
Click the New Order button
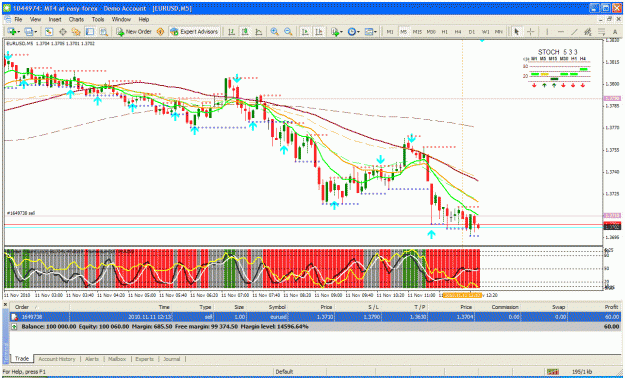click(x=134, y=32)
